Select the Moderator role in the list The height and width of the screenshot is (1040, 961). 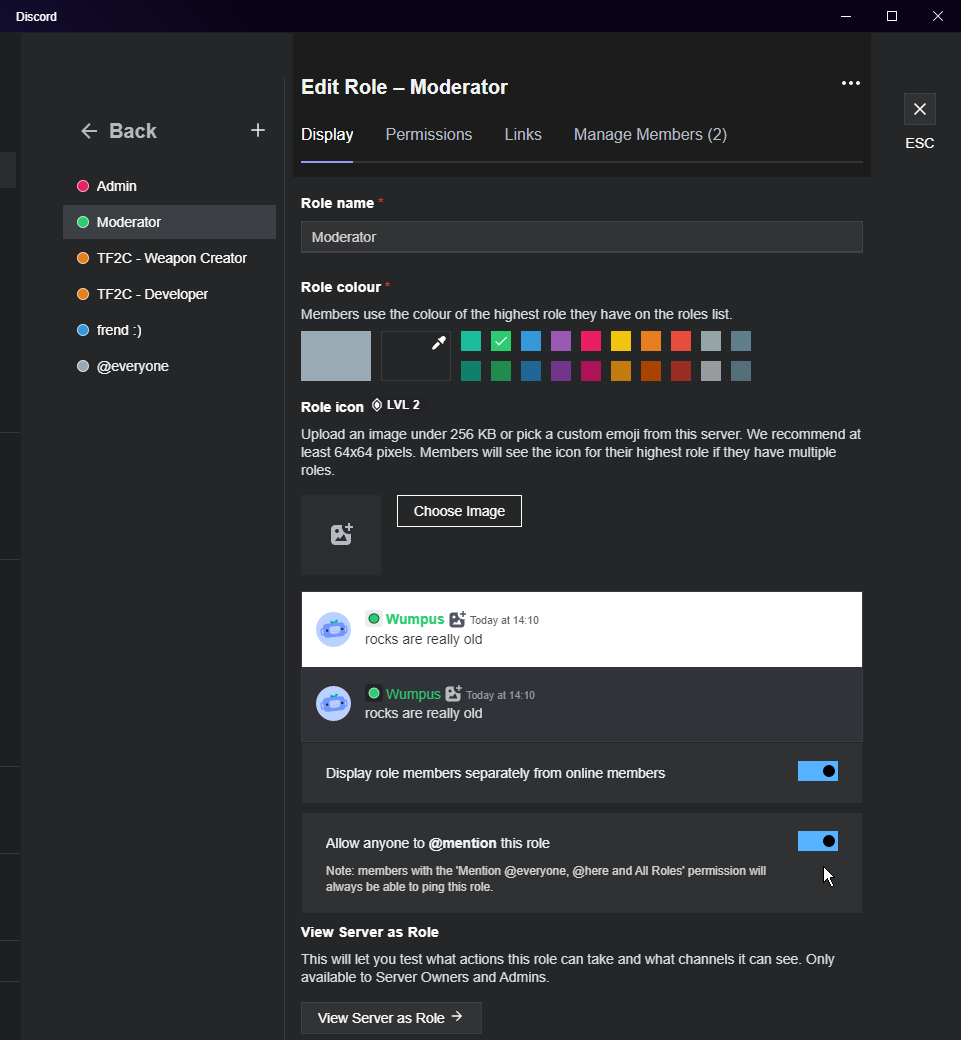click(x=170, y=222)
